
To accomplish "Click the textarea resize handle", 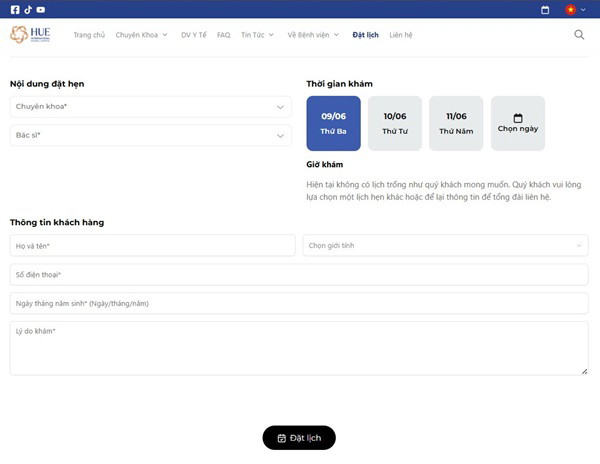I will tap(584, 371).
